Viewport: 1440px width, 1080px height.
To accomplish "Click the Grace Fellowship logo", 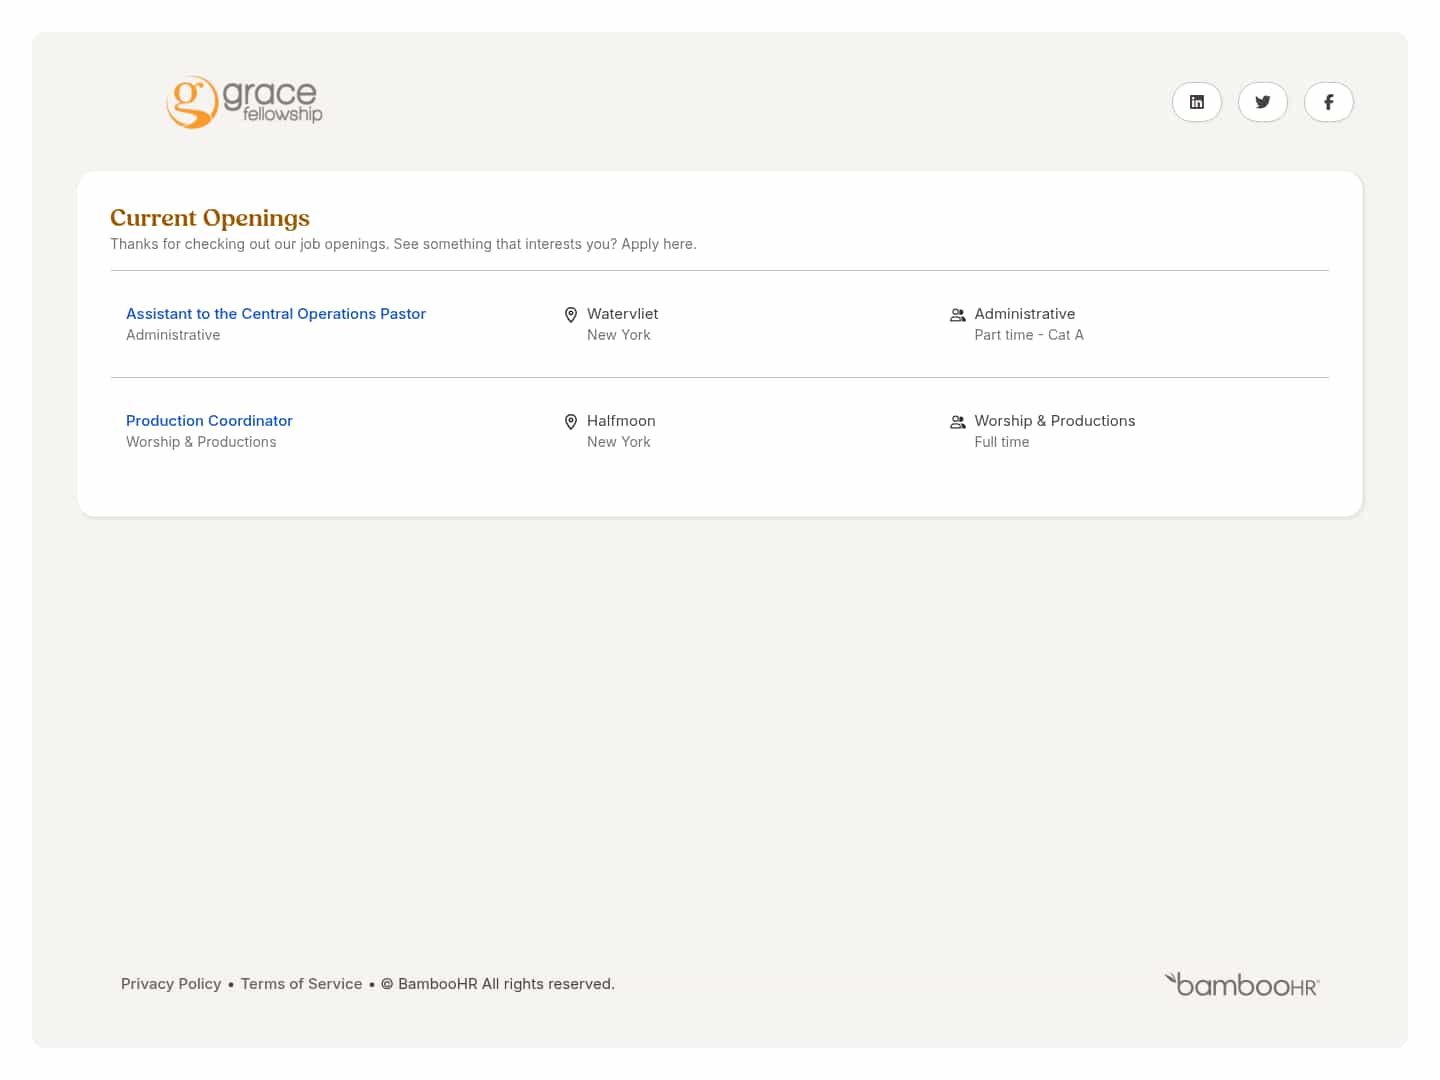I will pyautogui.click(x=244, y=102).
